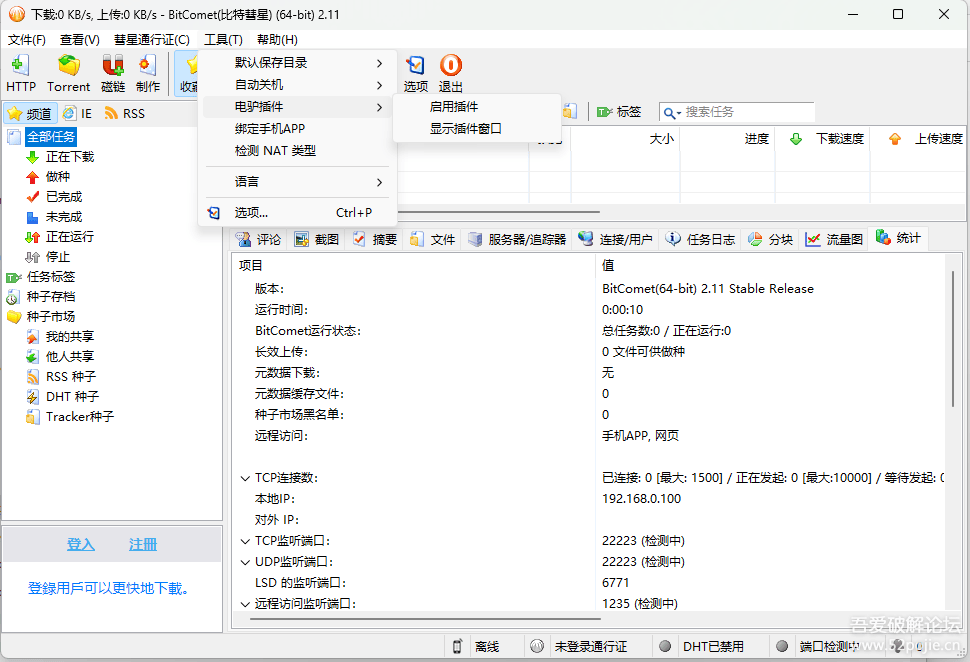Image resolution: width=970 pixels, height=662 pixels.
Task: Open the 文件(F) menu
Action: [x=27, y=40]
